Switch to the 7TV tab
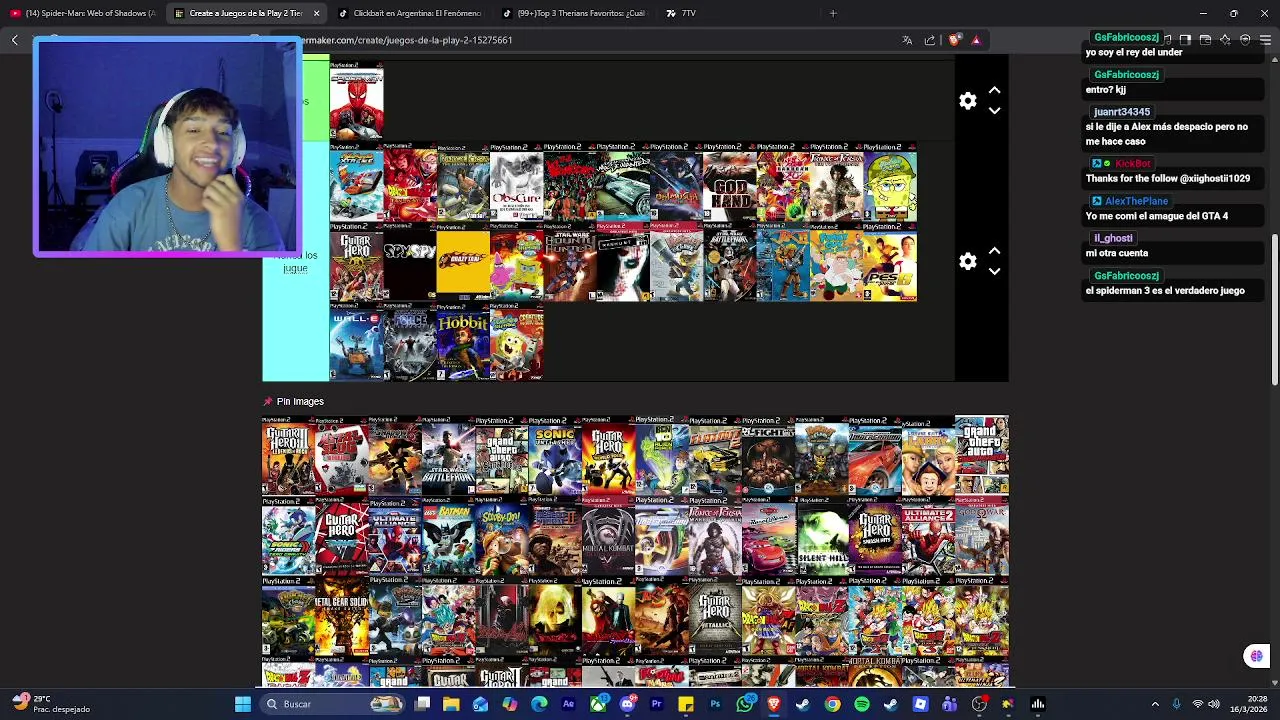This screenshot has height=720, width=1280. pyautogui.click(x=738, y=13)
